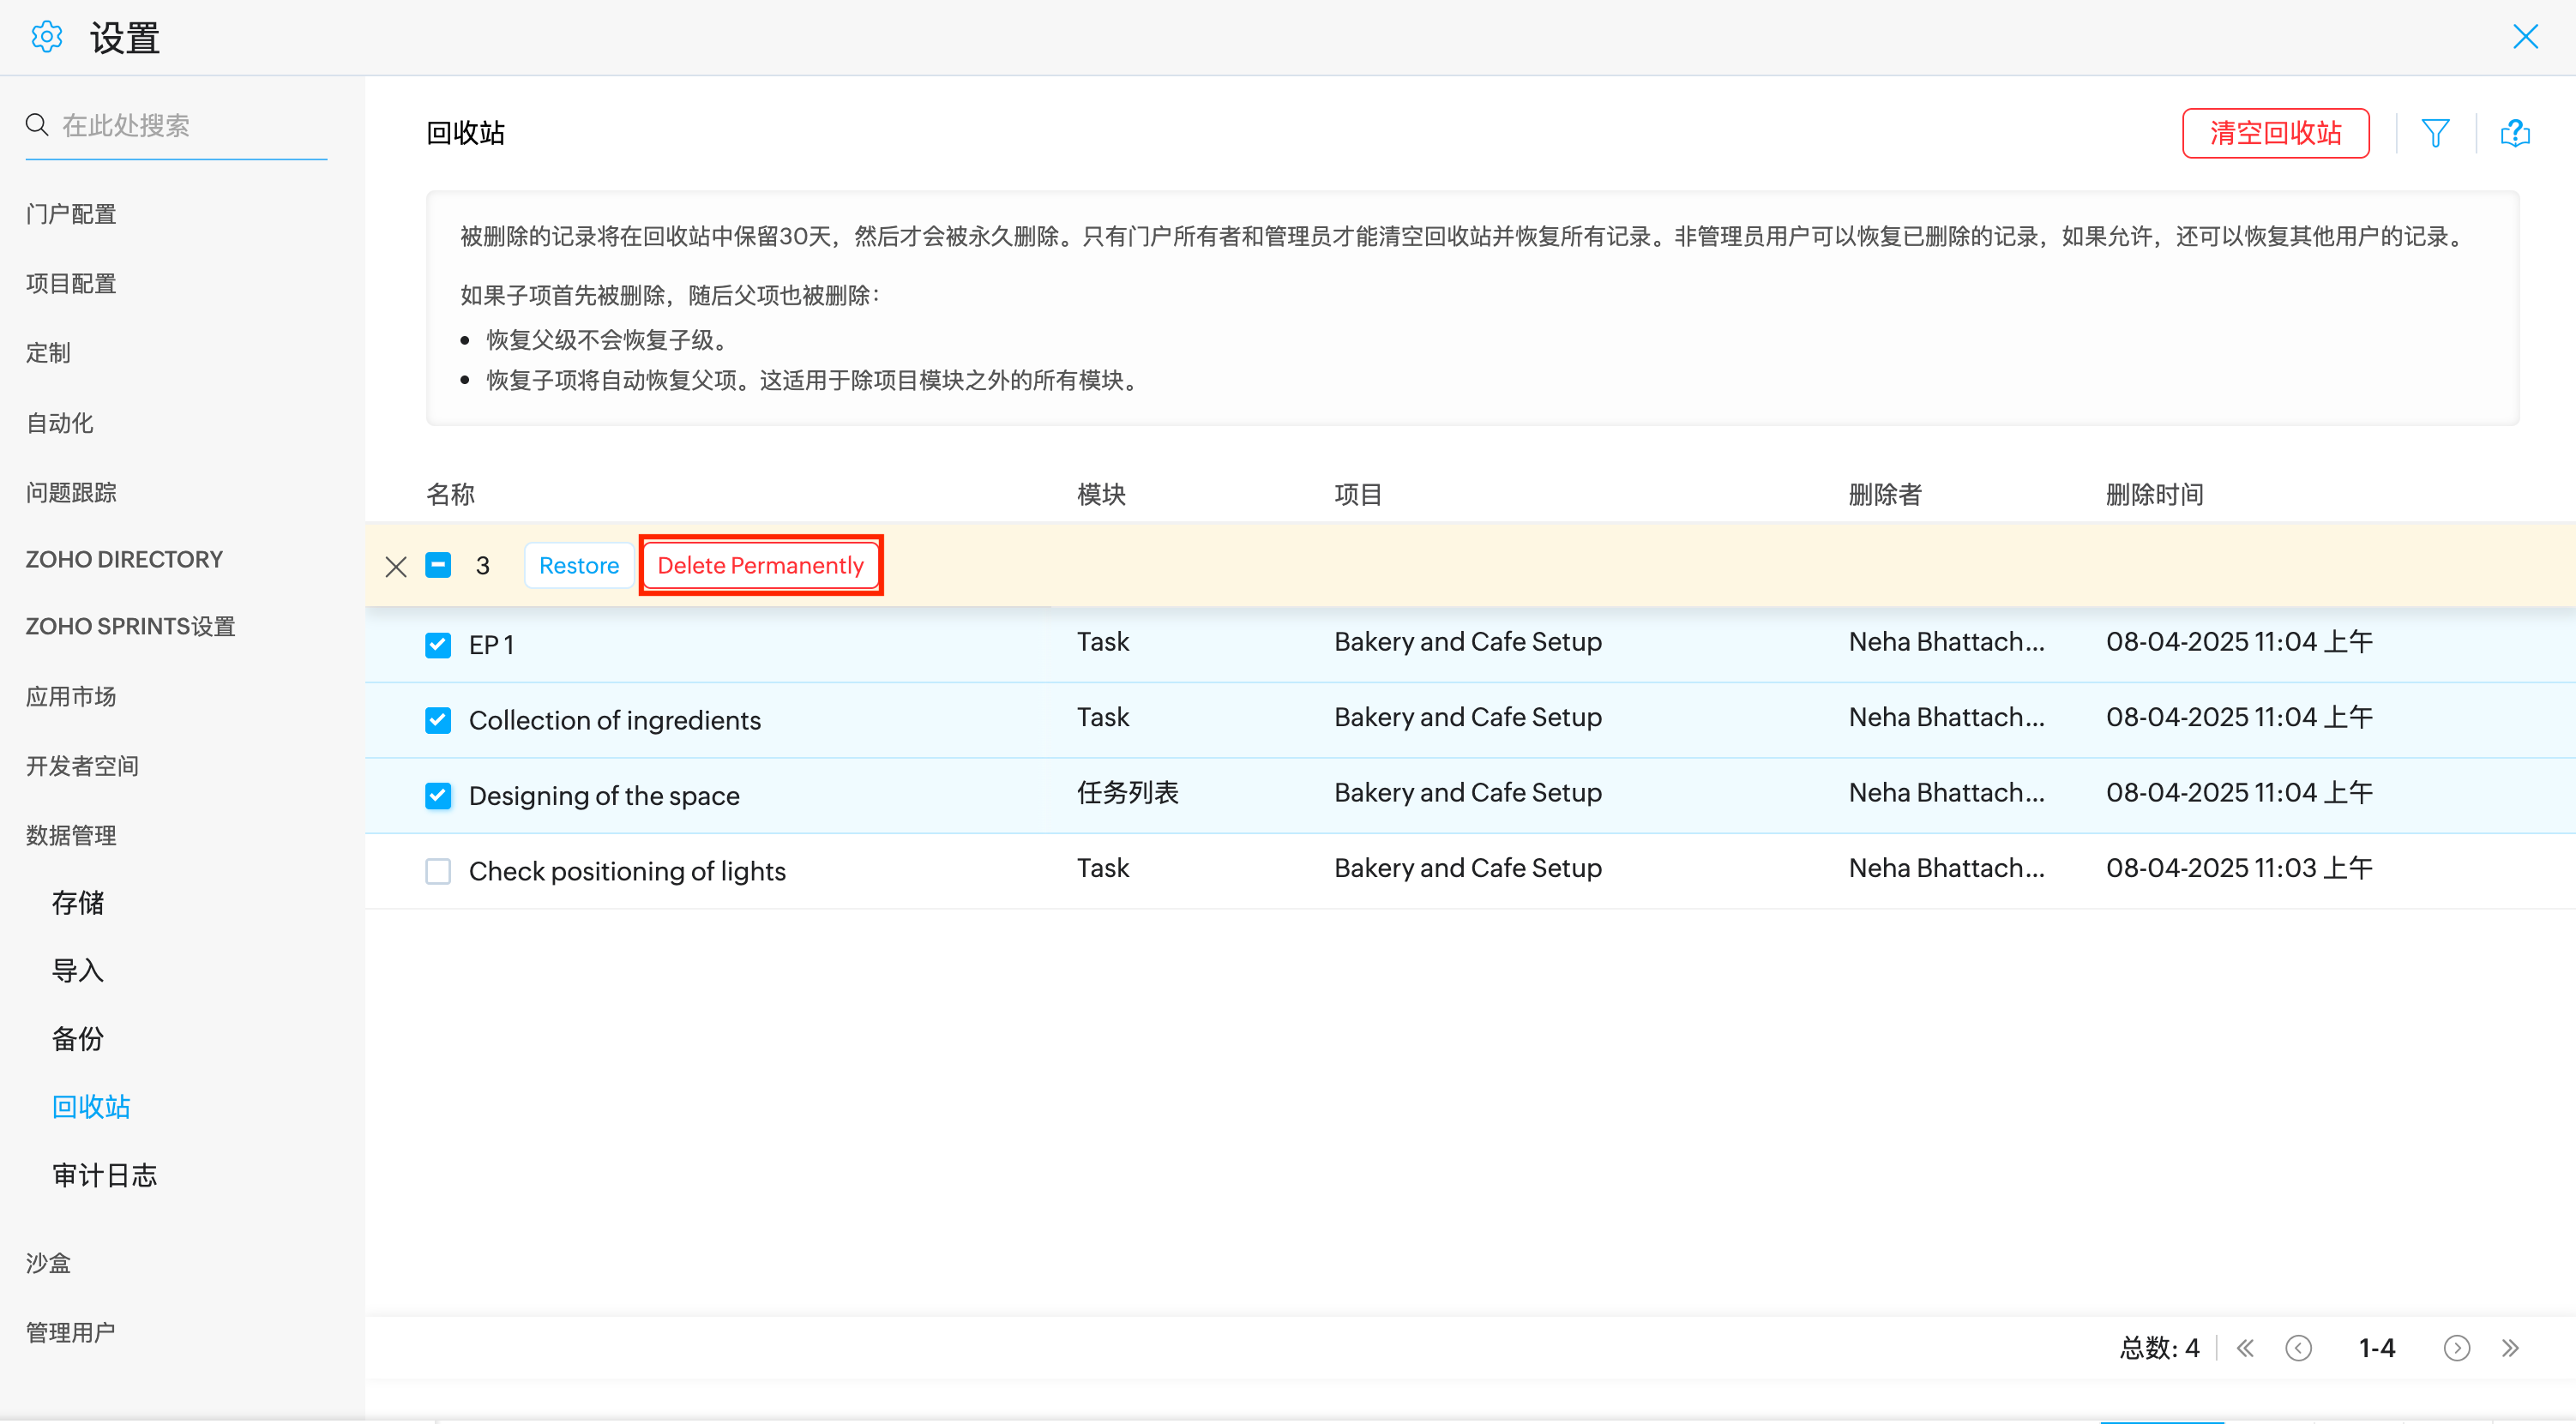Image resolution: width=2576 pixels, height=1424 pixels.
Task: Expand the 自动化 sidebar section
Action: pyautogui.click(x=60, y=423)
